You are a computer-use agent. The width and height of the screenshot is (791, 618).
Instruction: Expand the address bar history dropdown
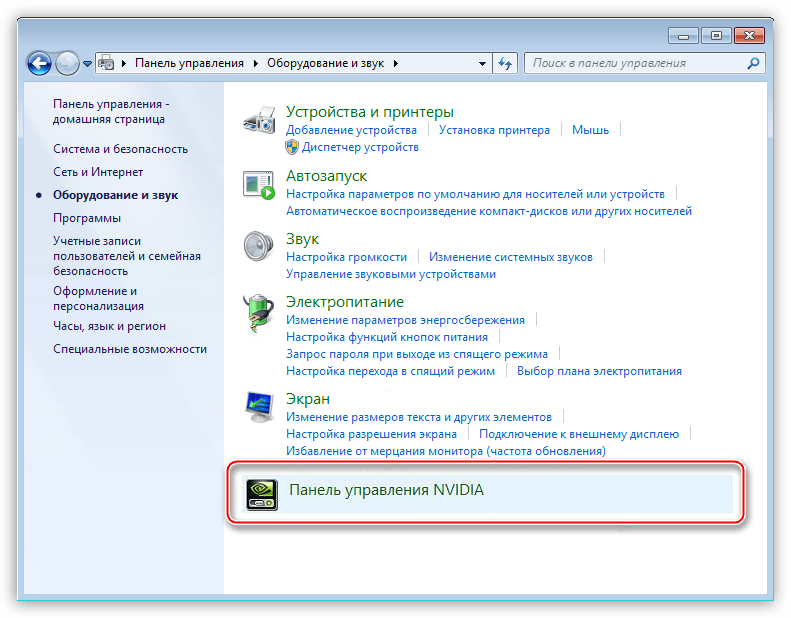coord(482,64)
